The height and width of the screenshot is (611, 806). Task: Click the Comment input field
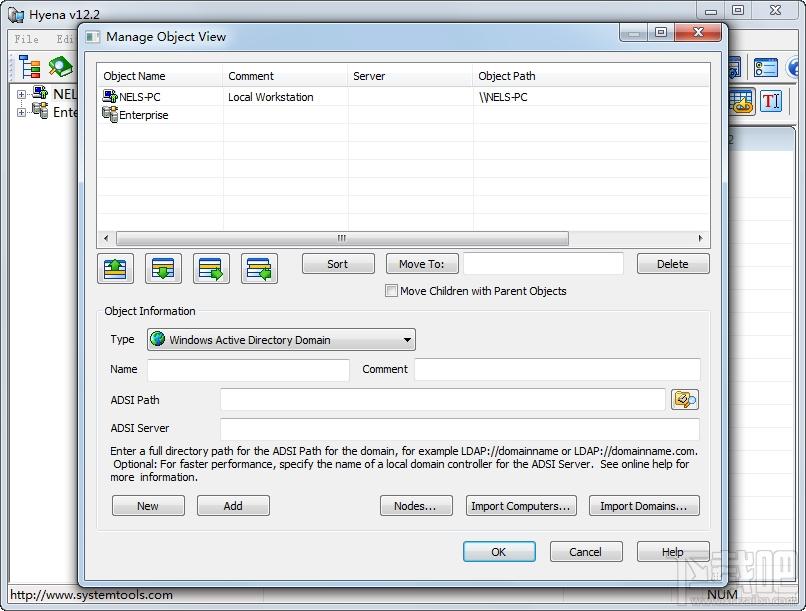[557, 369]
